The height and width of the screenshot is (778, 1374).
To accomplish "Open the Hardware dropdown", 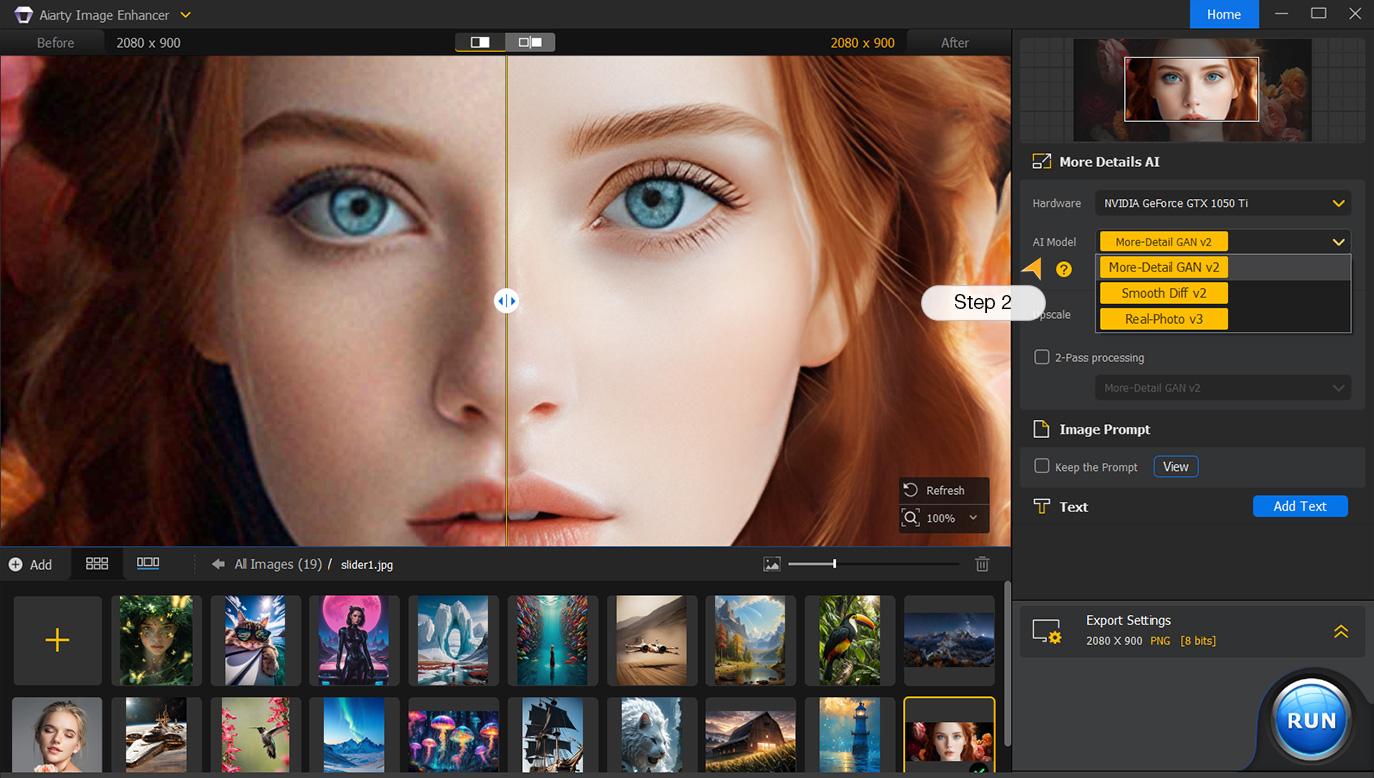I will click(x=1222, y=203).
